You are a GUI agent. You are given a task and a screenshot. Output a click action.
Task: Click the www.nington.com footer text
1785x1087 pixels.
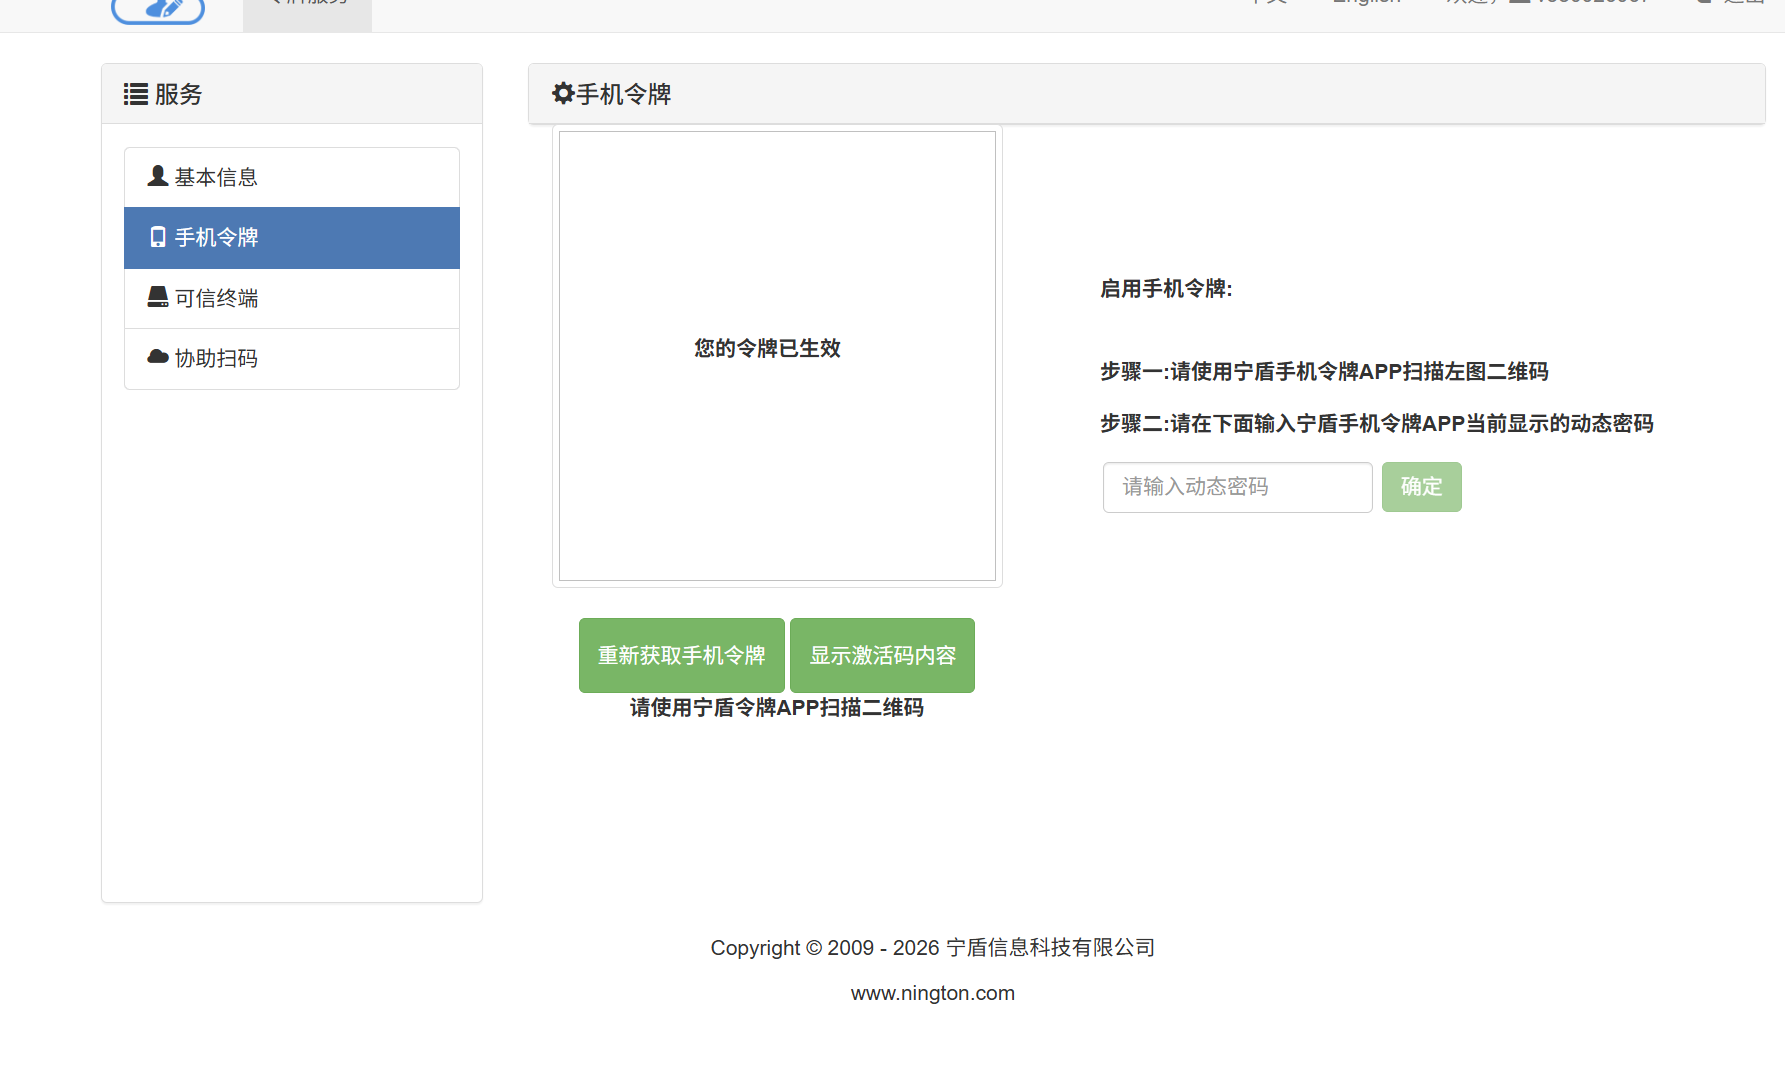[x=933, y=993]
